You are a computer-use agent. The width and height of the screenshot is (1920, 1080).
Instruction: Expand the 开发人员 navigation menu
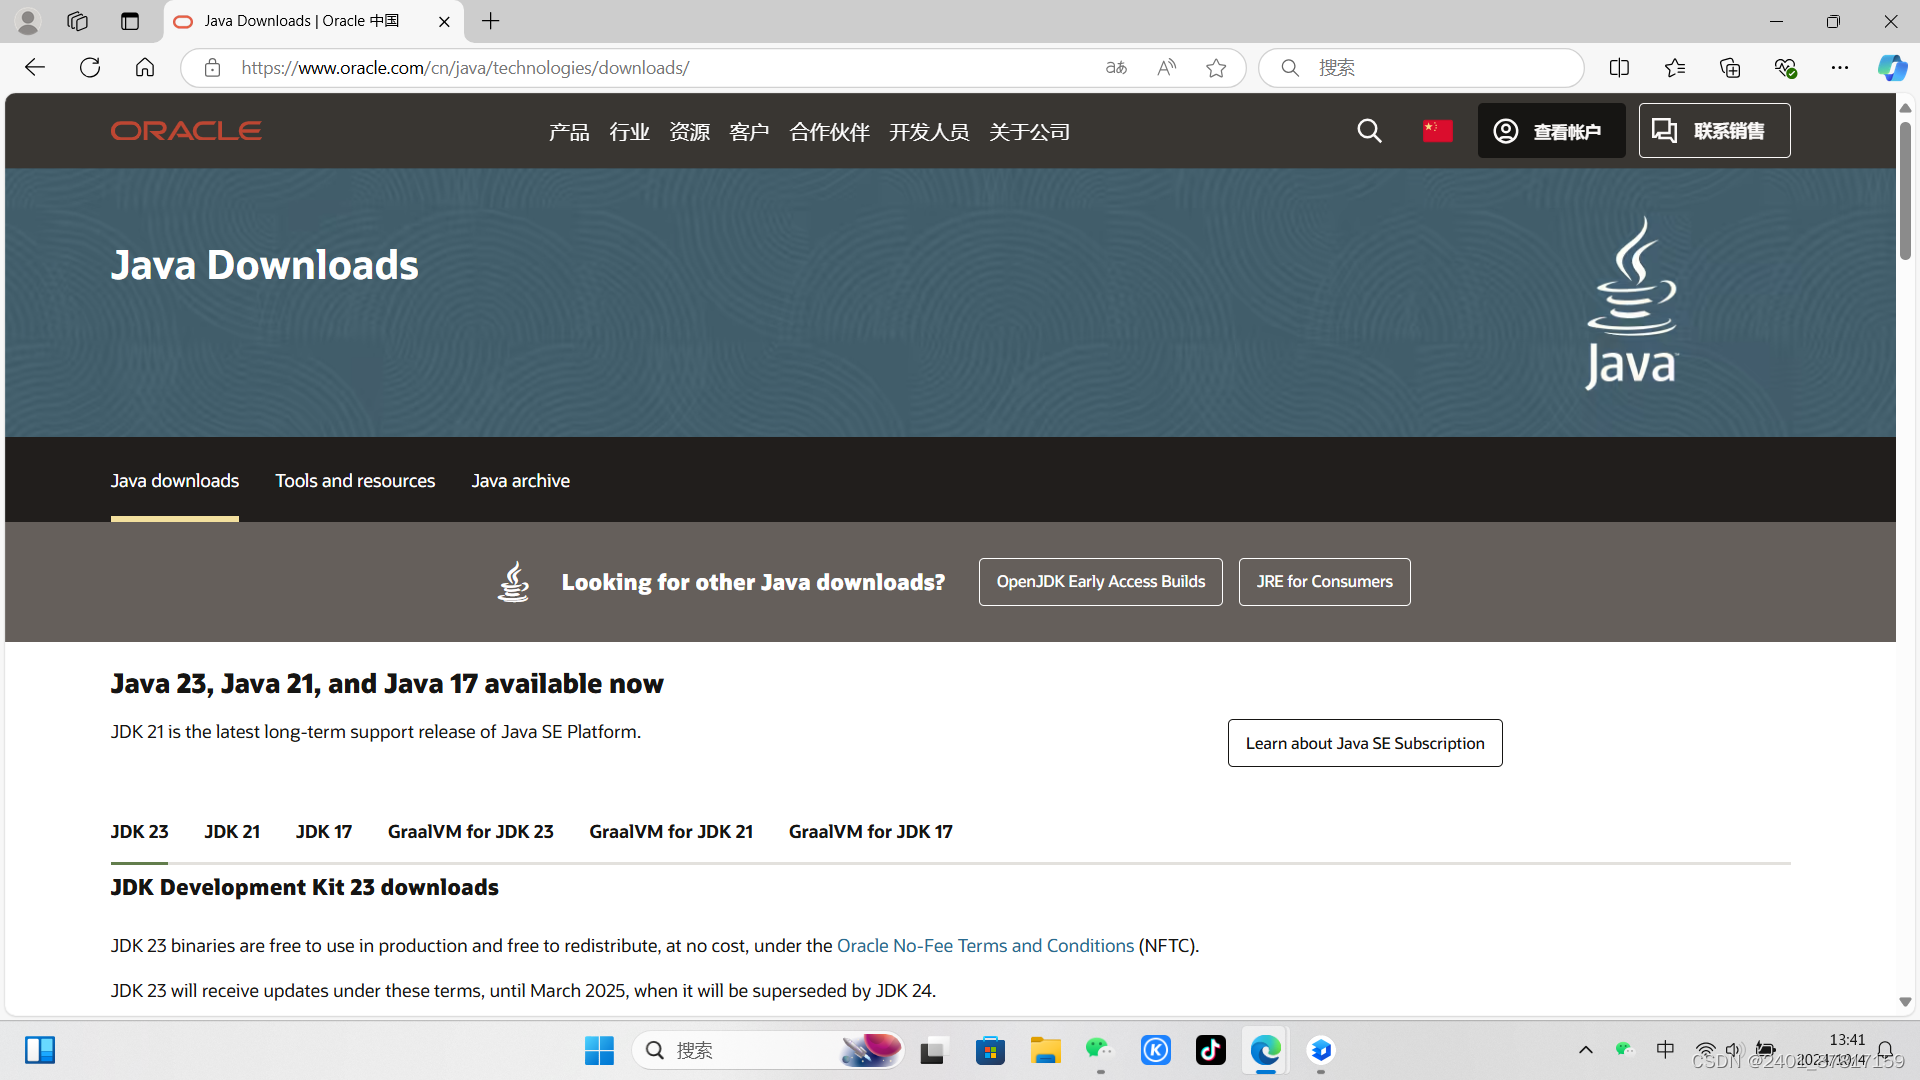coord(929,132)
